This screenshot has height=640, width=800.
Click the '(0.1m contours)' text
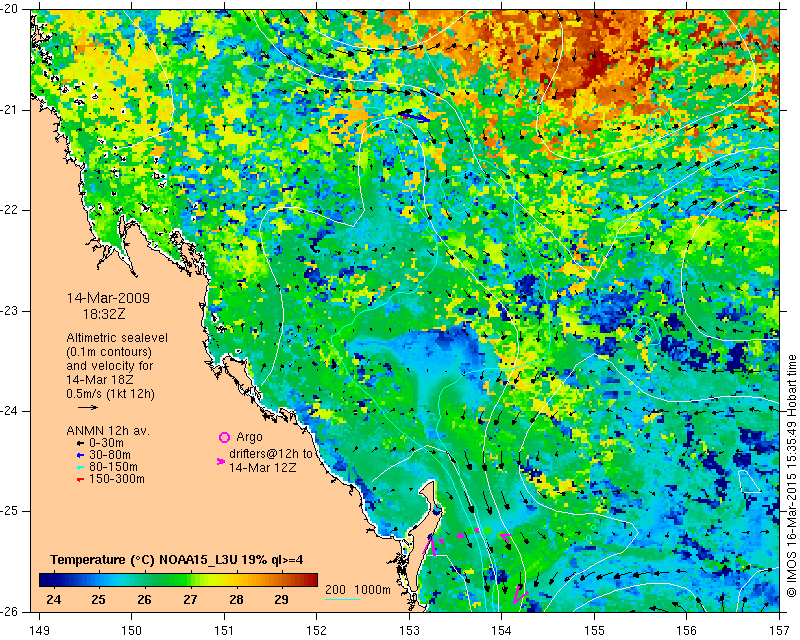tap(109, 352)
